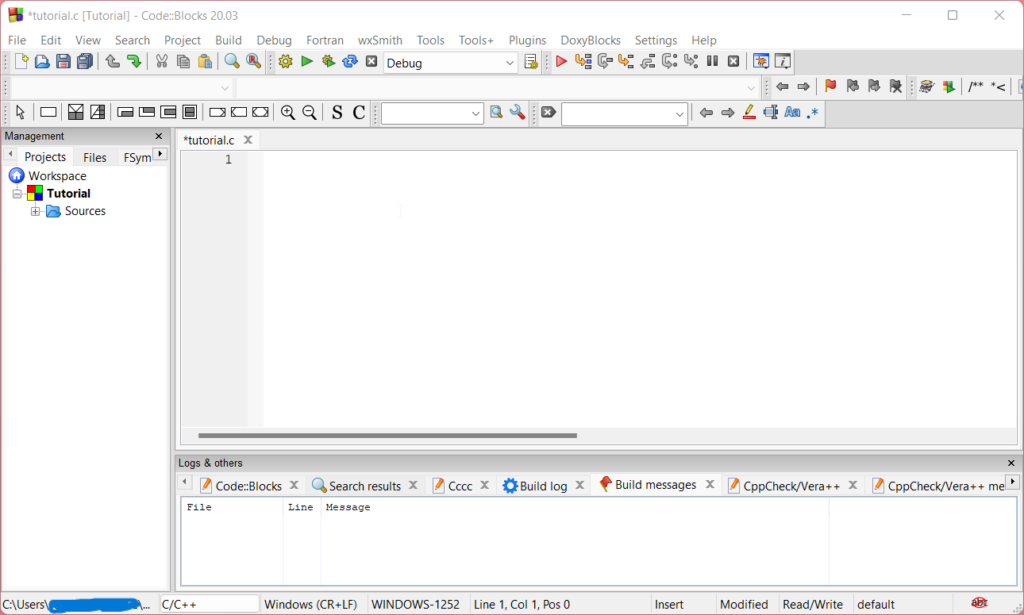The image size is (1024, 615).
Task: Click the Debugging windows icon
Action: click(x=761, y=61)
